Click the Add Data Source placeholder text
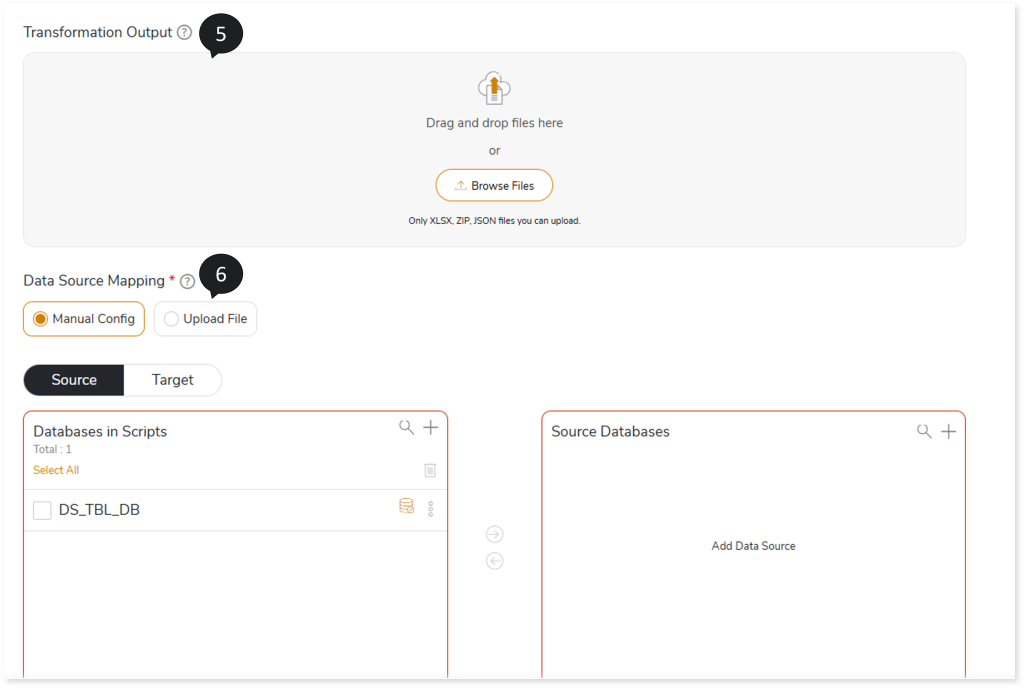The image size is (1024, 688). point(753,546)
